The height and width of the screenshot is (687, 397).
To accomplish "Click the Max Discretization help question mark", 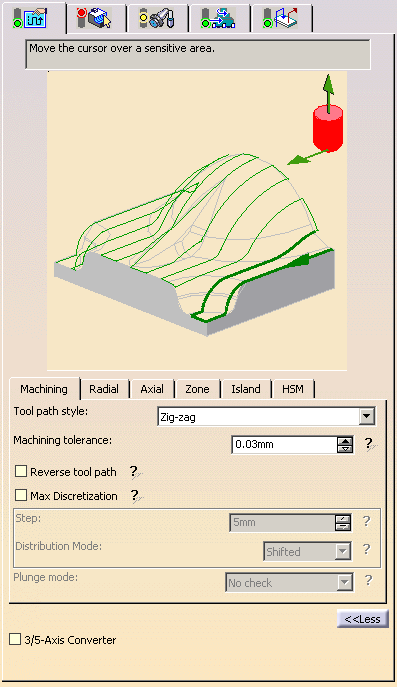I will pyautogui.click(x=136, y=496).
